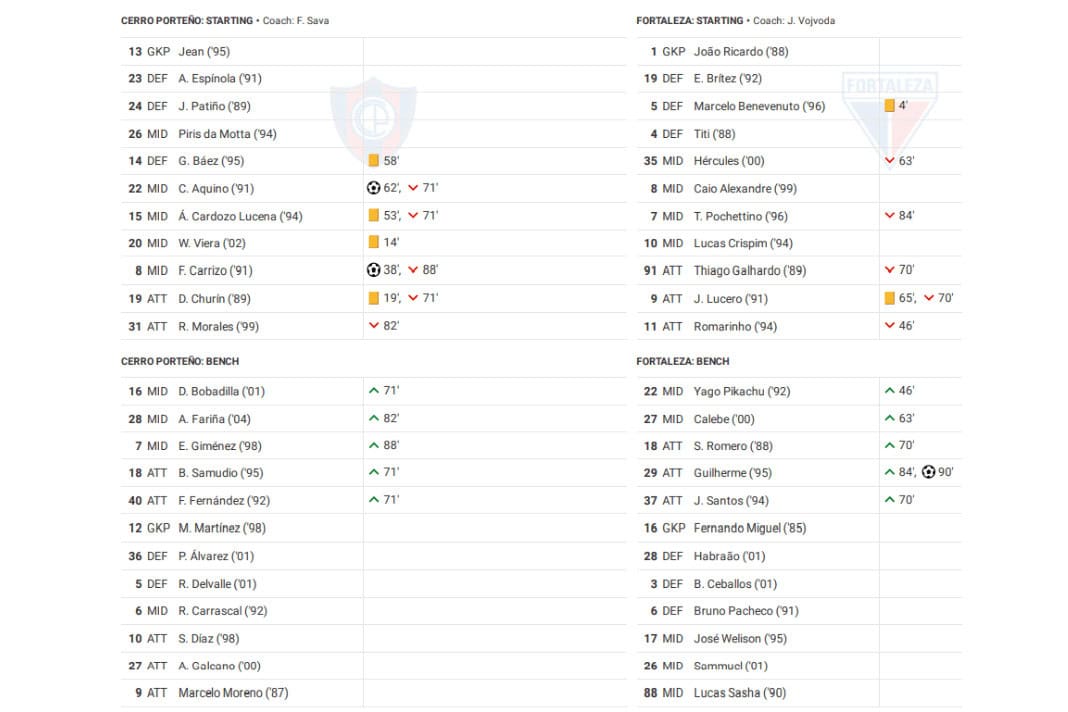1068x712 pixels.
Task: Click D. Churín's yellow card icon
Action: (x=373, y=298)
